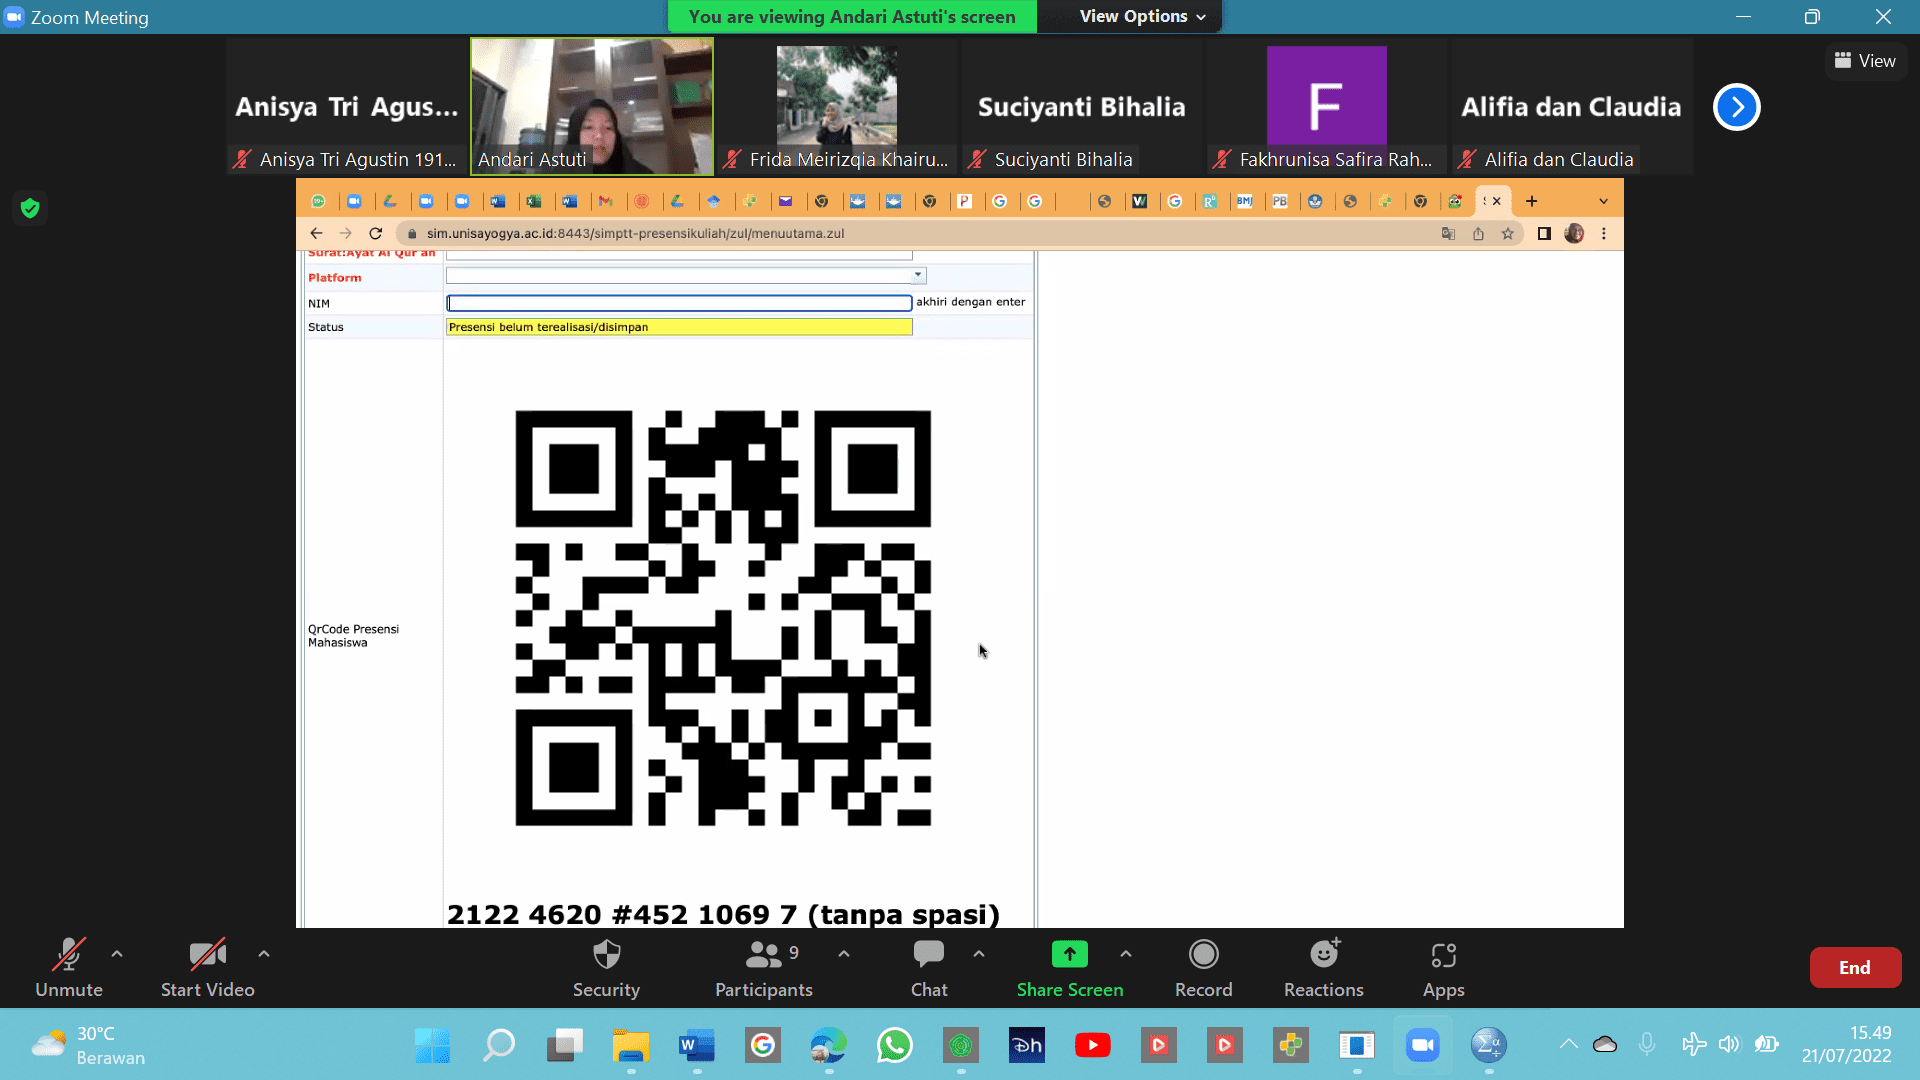
Task: Toggle browser side panel icon
Action: pyautogui.click(x=1544, y=233)
